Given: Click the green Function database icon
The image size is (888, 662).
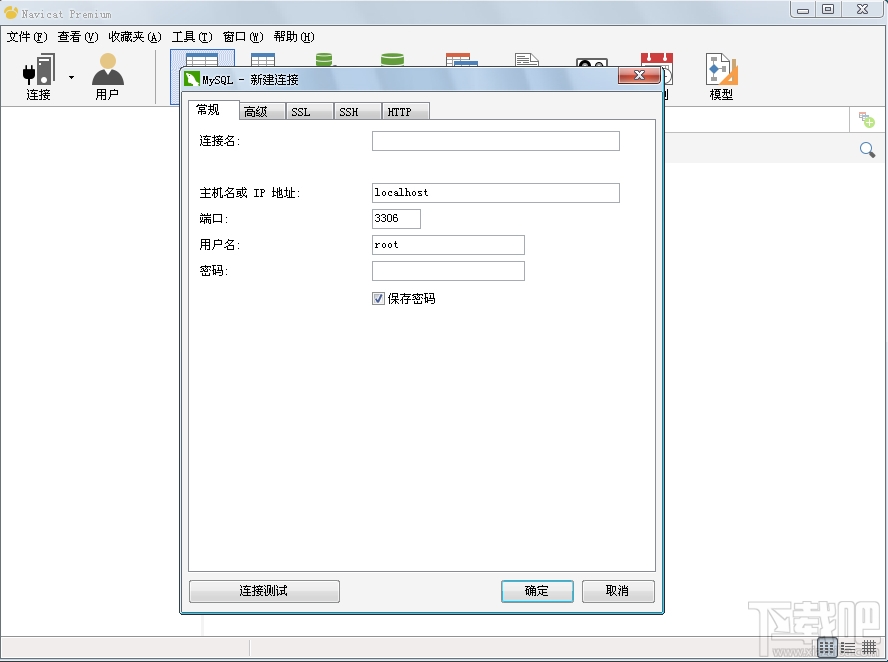Looking at the screenshot, I should pyautogui.click(x=324, y=59).
